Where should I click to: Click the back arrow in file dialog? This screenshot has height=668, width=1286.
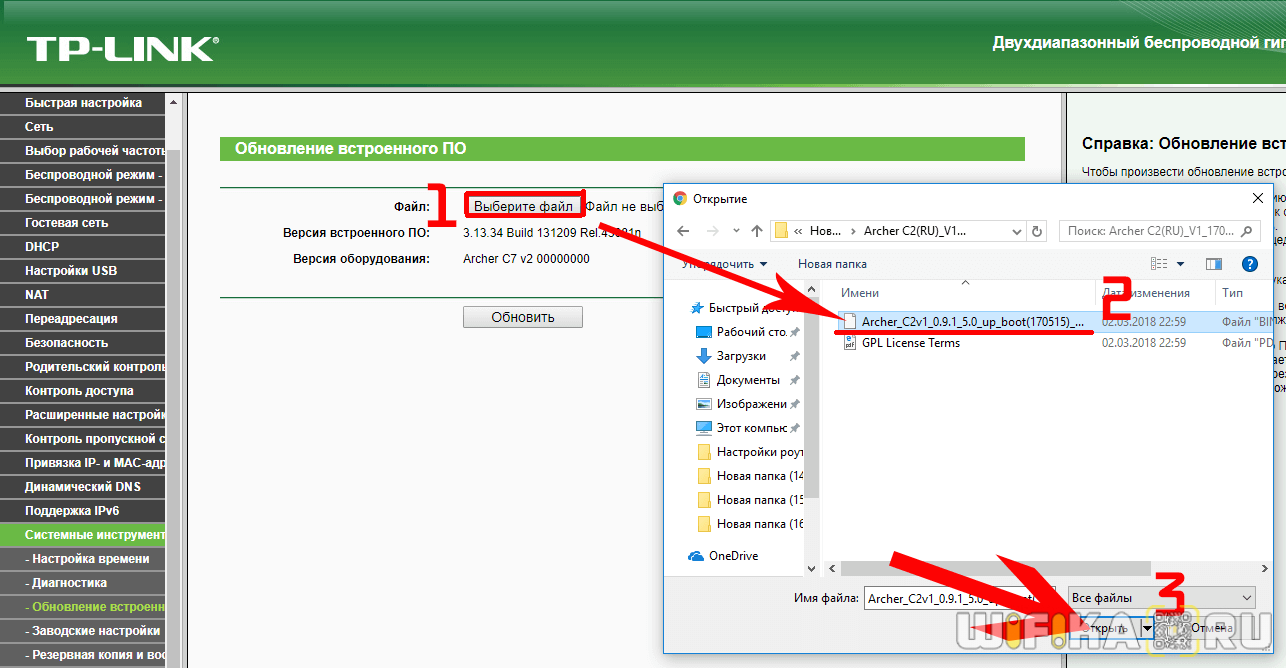tap(684, 231)
